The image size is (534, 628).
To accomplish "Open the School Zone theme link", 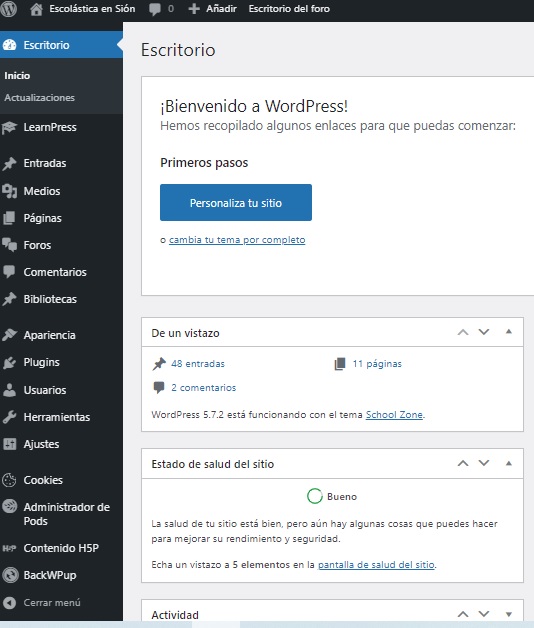I will [x=394, y=415].
